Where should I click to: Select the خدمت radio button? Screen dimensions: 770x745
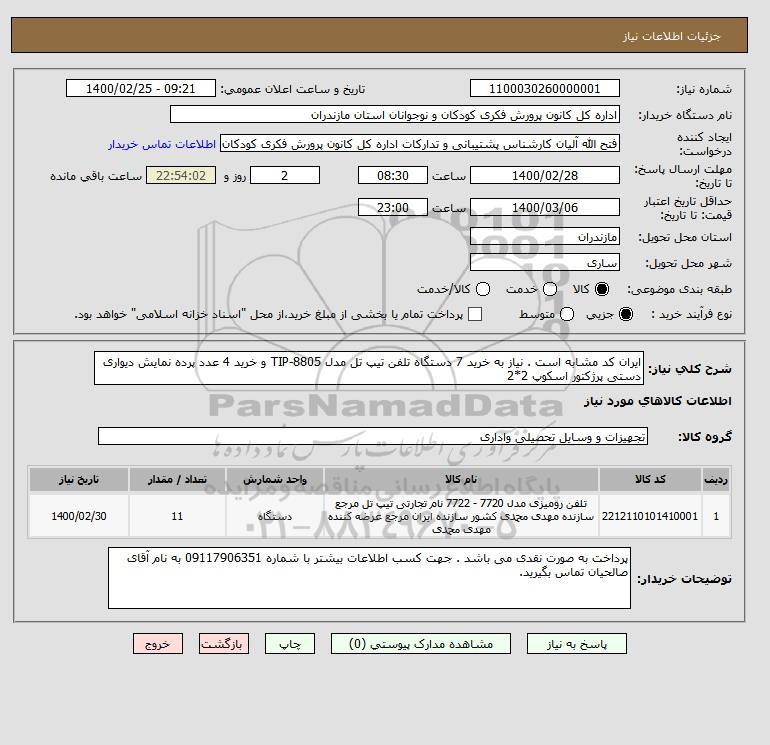pyautogui.click(x=550, y=289)
